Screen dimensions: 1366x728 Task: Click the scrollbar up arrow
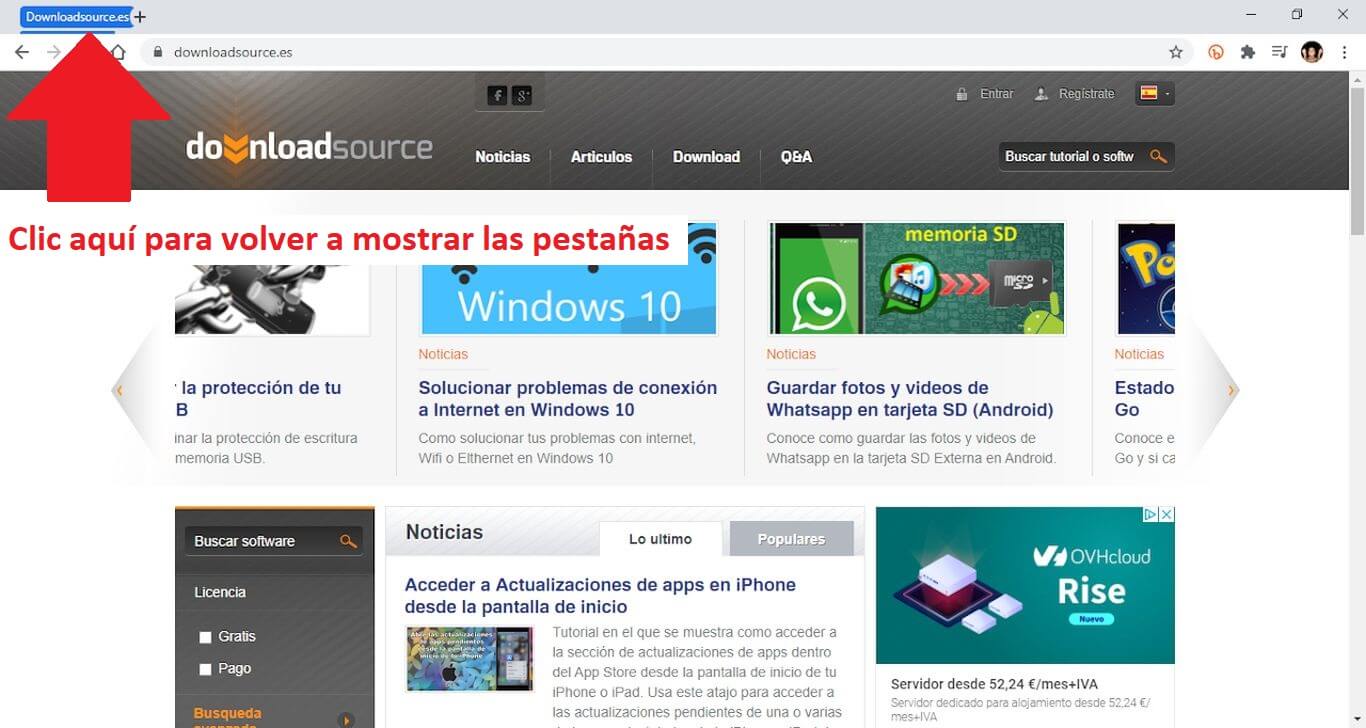point(1357,78)
